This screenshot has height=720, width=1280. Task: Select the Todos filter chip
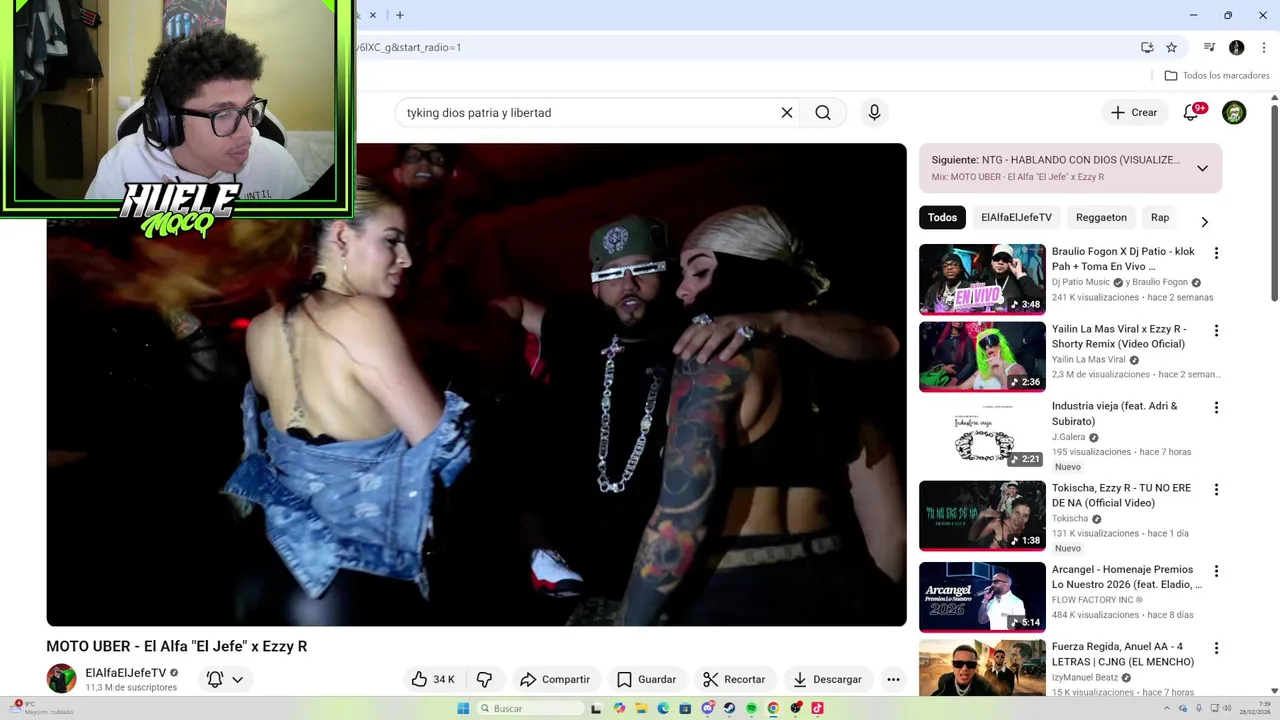942,217
